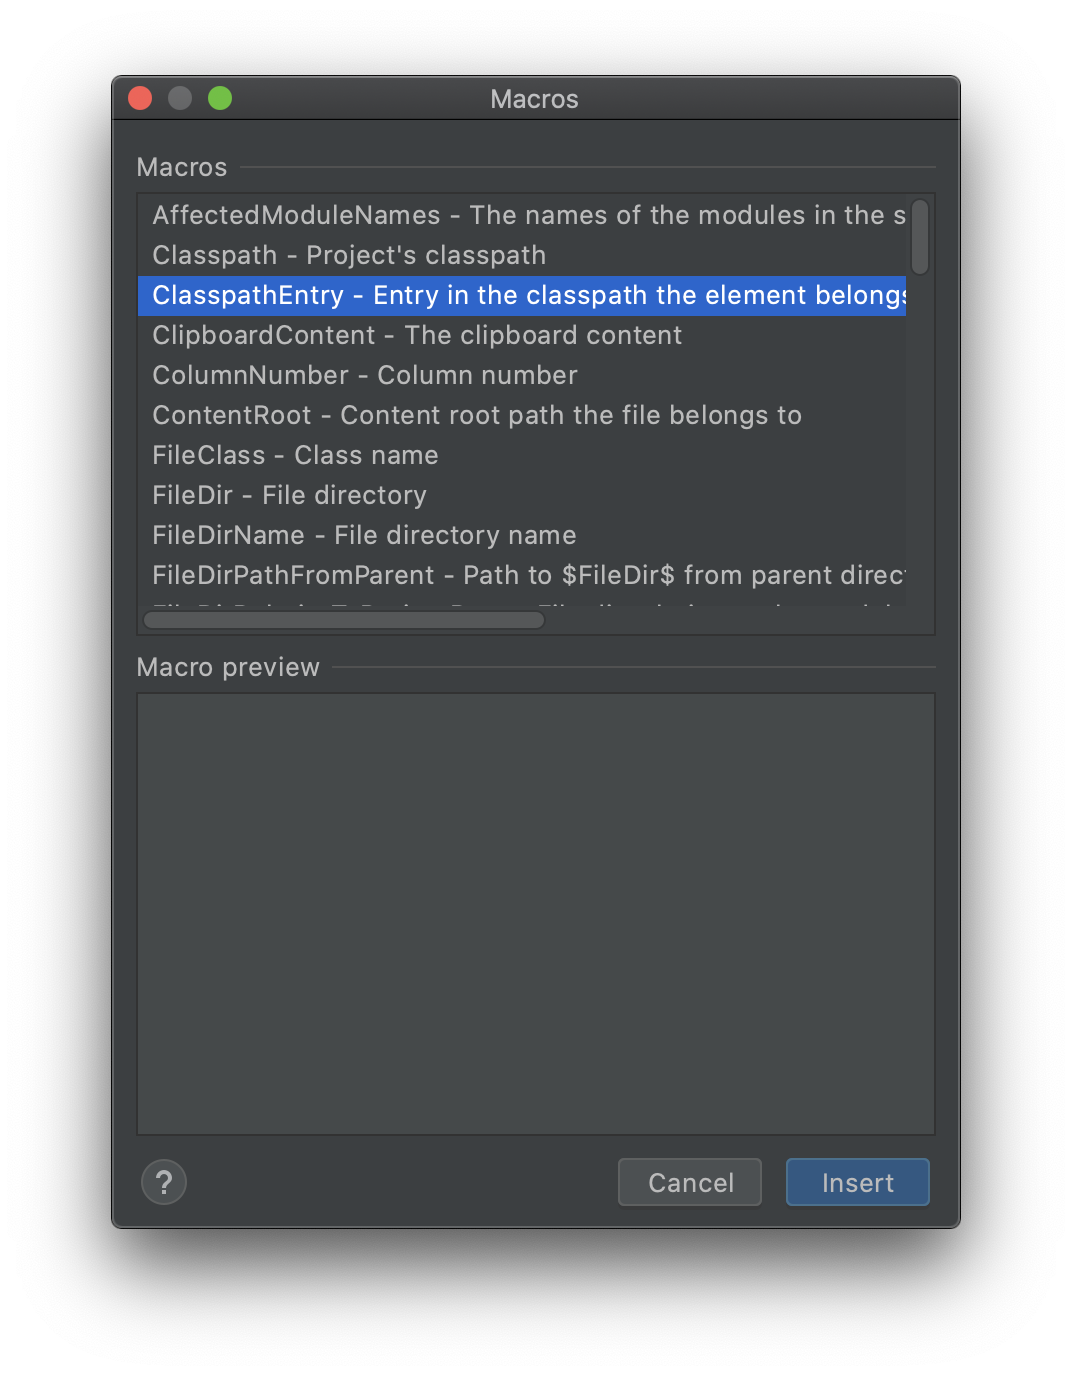
Task: Choose the ClipboardContent macro
Action: (x=522, y=335)
